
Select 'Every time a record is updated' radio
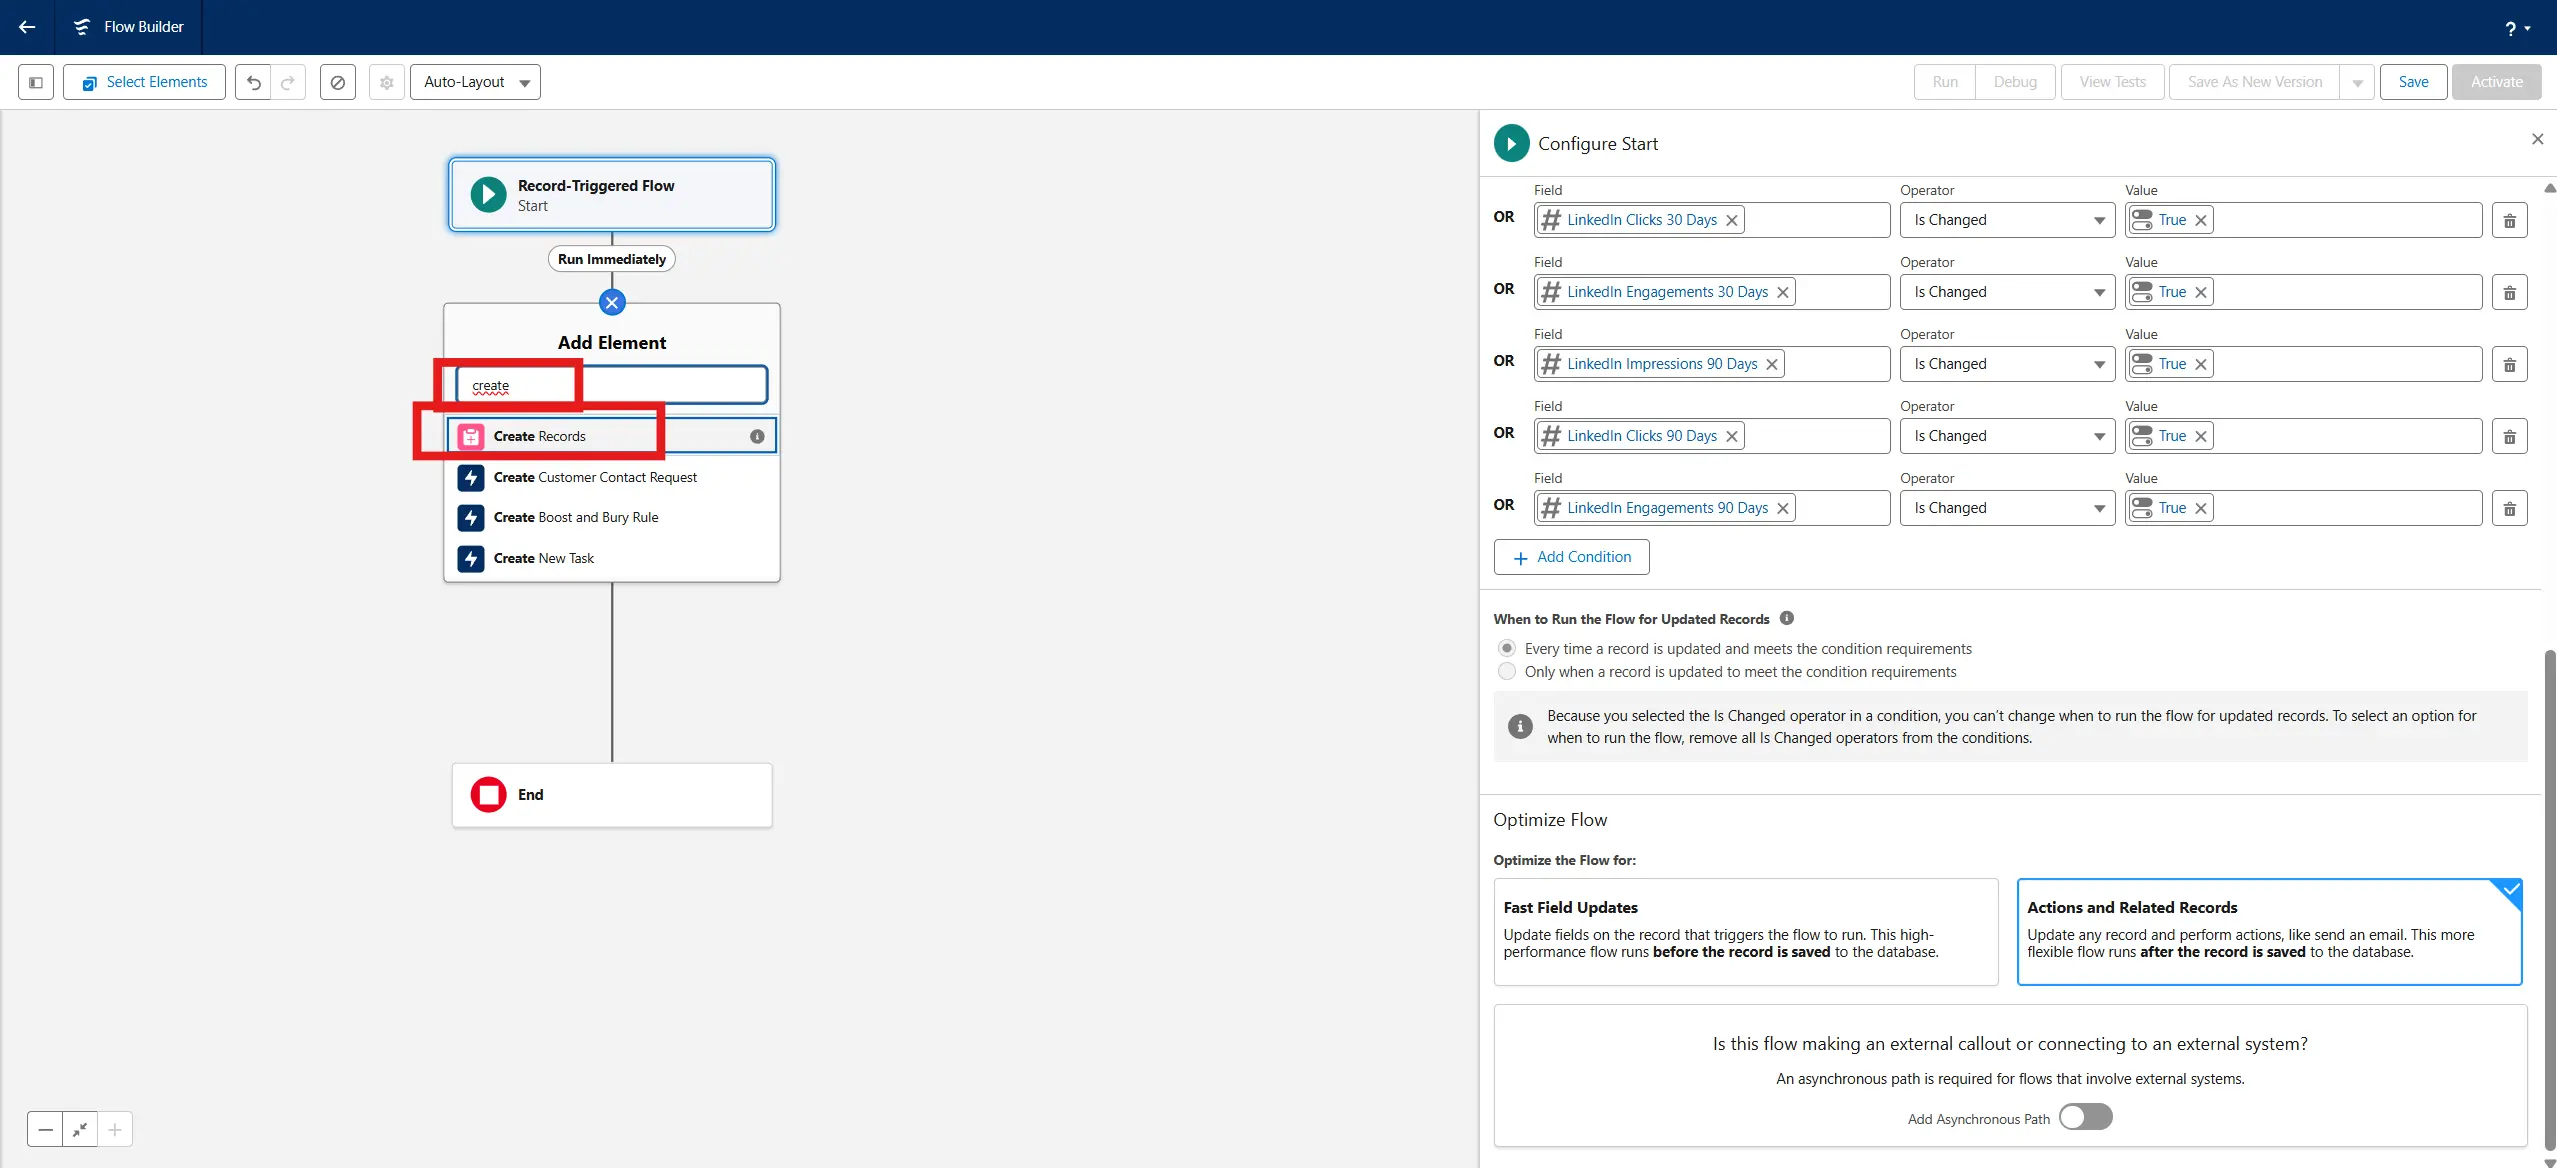pyautogui.click(x=1507, y=648)
